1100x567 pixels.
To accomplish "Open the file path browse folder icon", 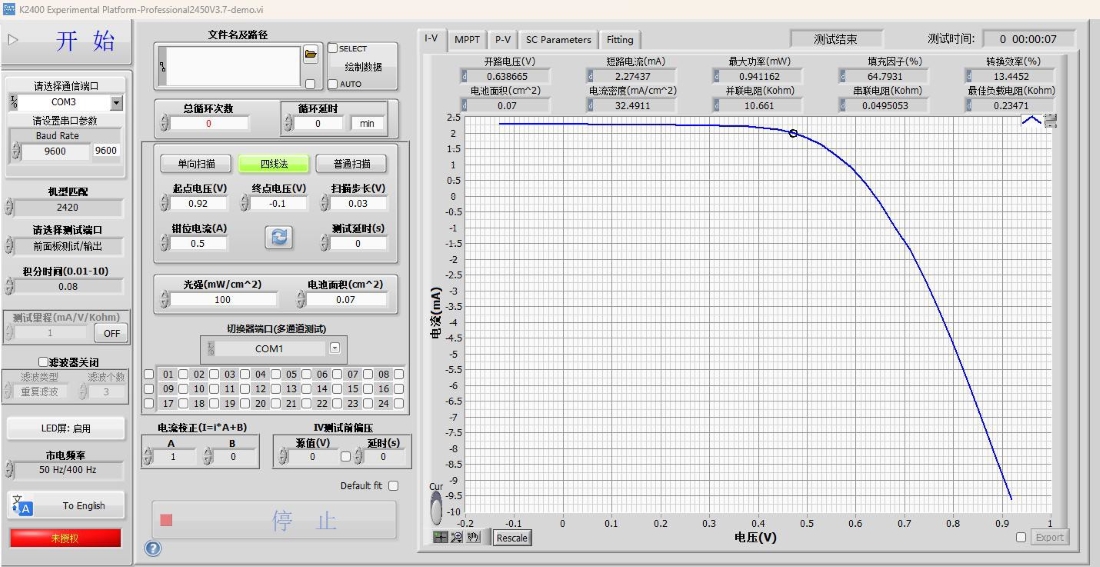I will (x=311, y=53).
